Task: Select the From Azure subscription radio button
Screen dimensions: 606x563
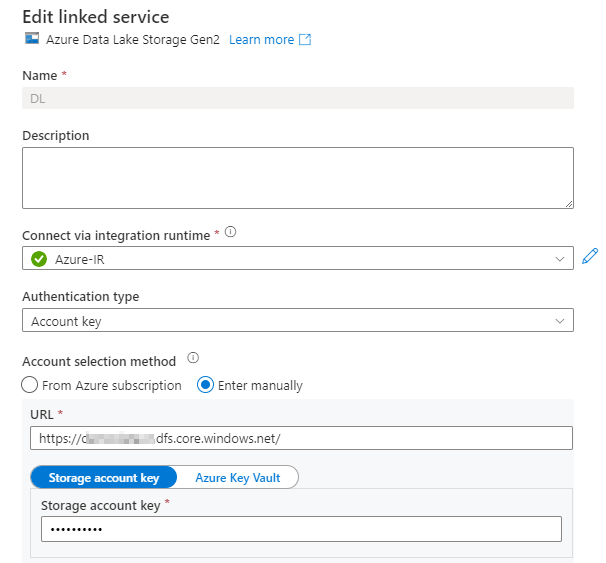Action: [x=30, y=385]
